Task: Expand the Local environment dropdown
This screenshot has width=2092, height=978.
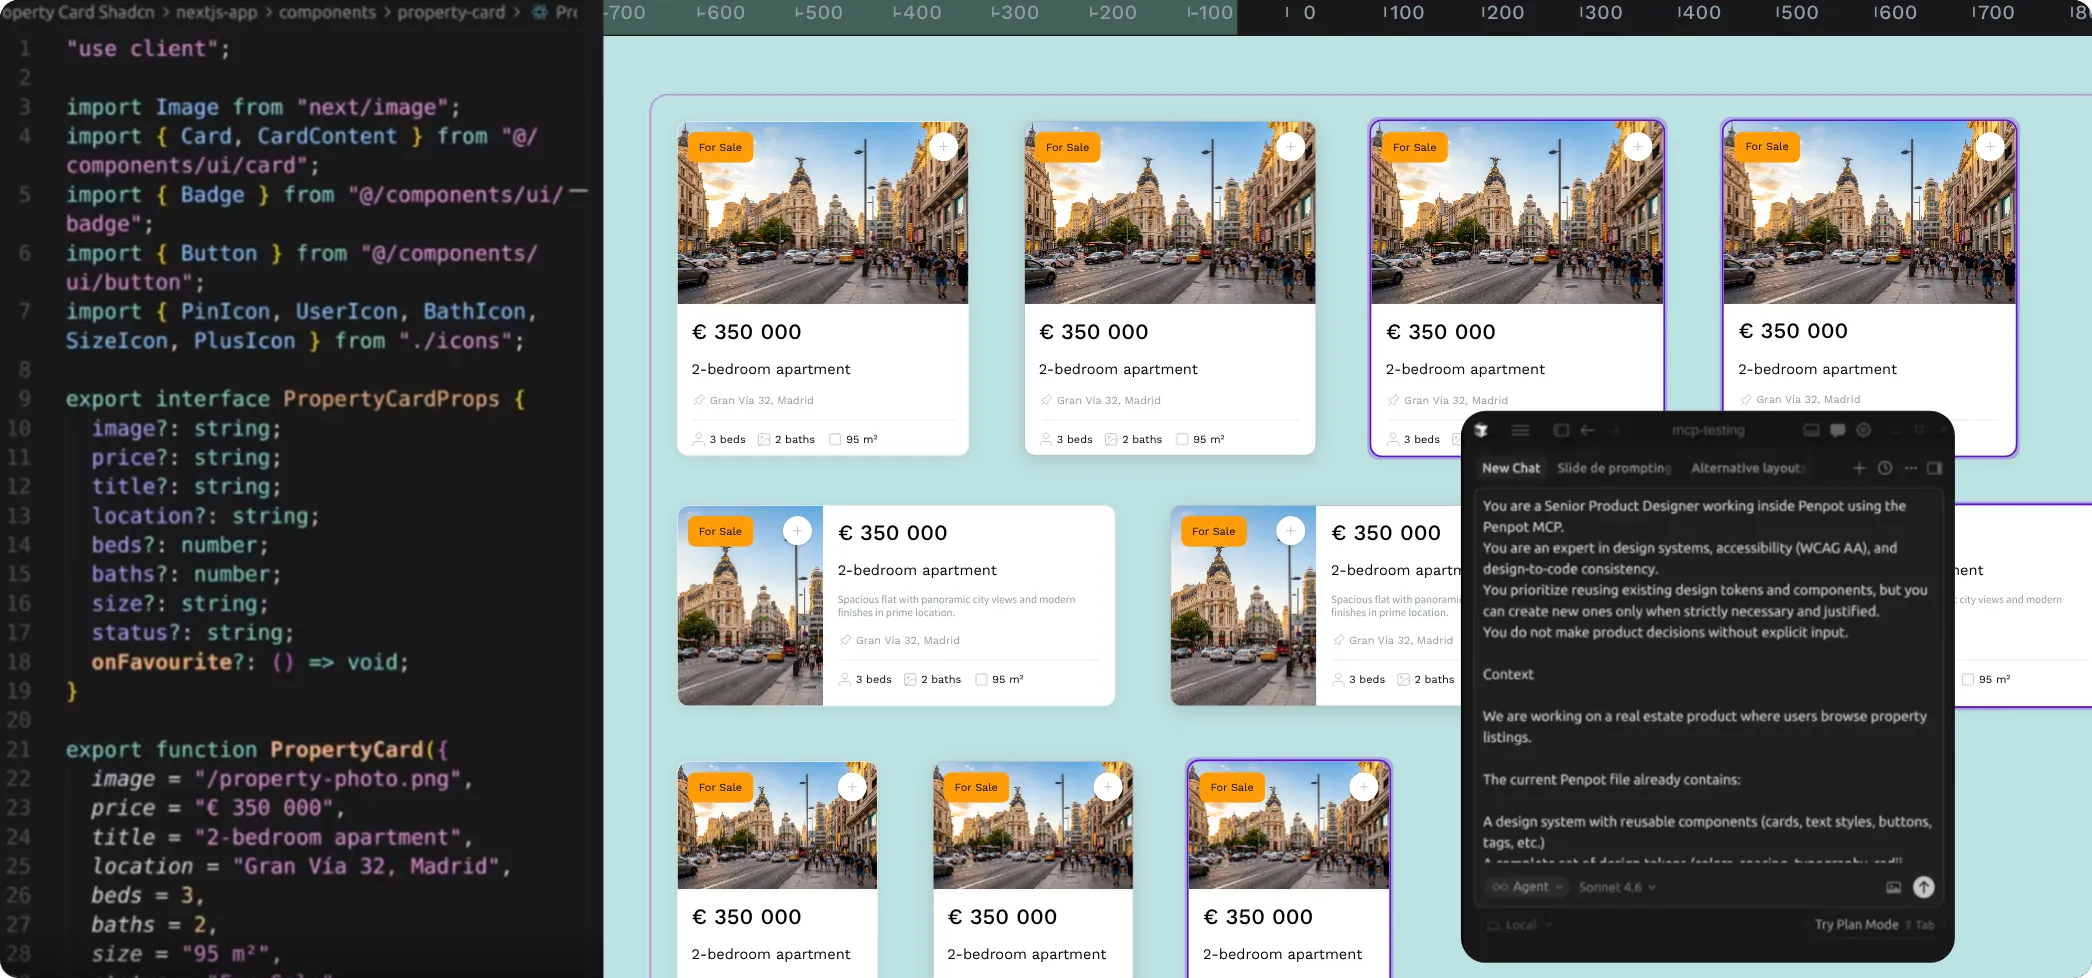Action: [x=1520, y=925]
